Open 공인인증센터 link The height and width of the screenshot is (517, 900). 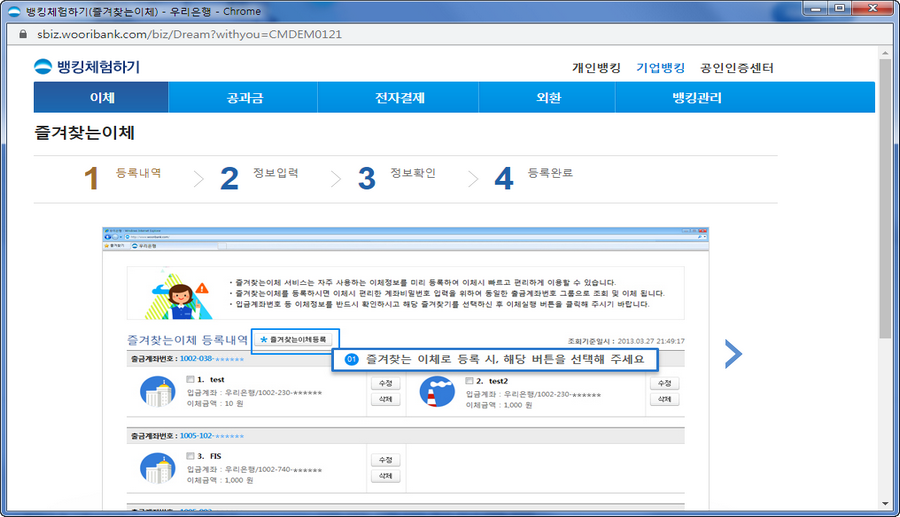click(x=736, y=68)
